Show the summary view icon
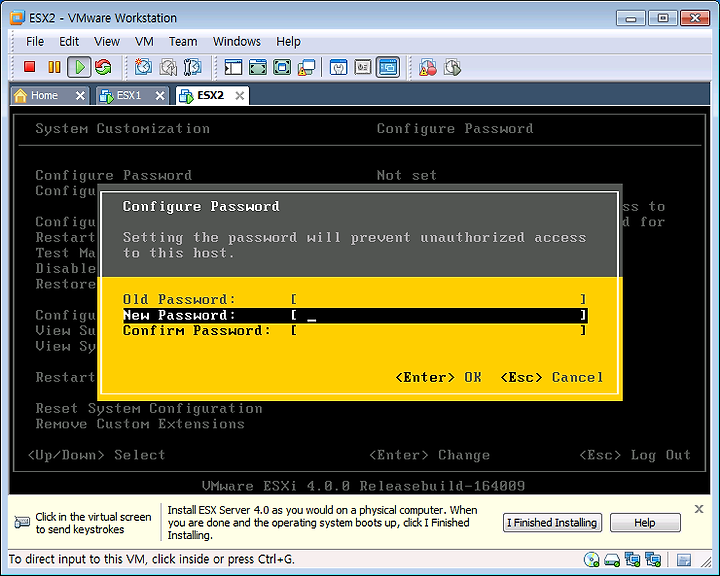 click(338, 68)
